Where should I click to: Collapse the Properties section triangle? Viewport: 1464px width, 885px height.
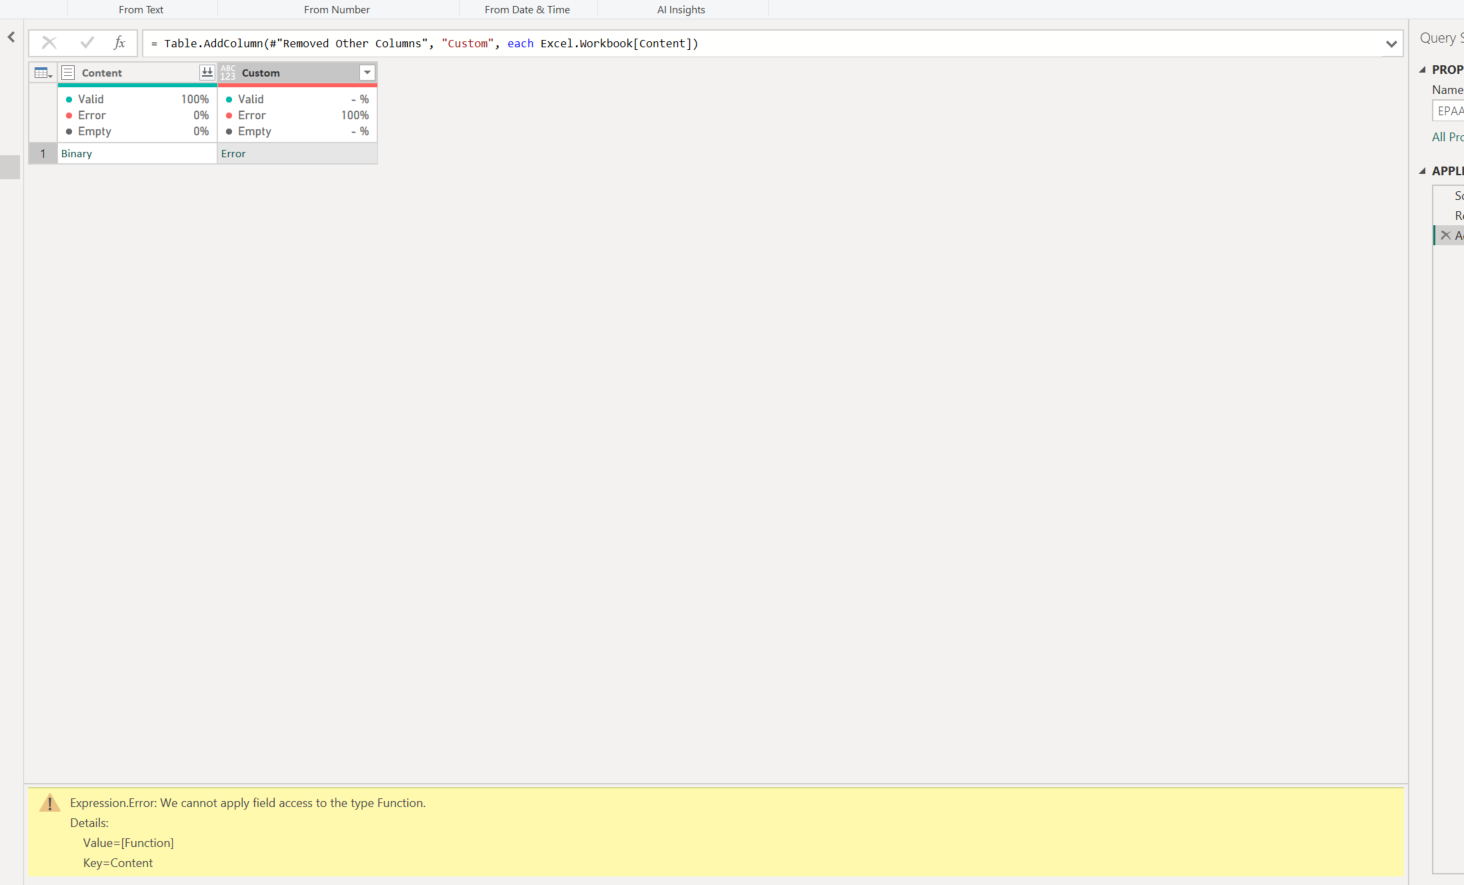(1423, 70)
